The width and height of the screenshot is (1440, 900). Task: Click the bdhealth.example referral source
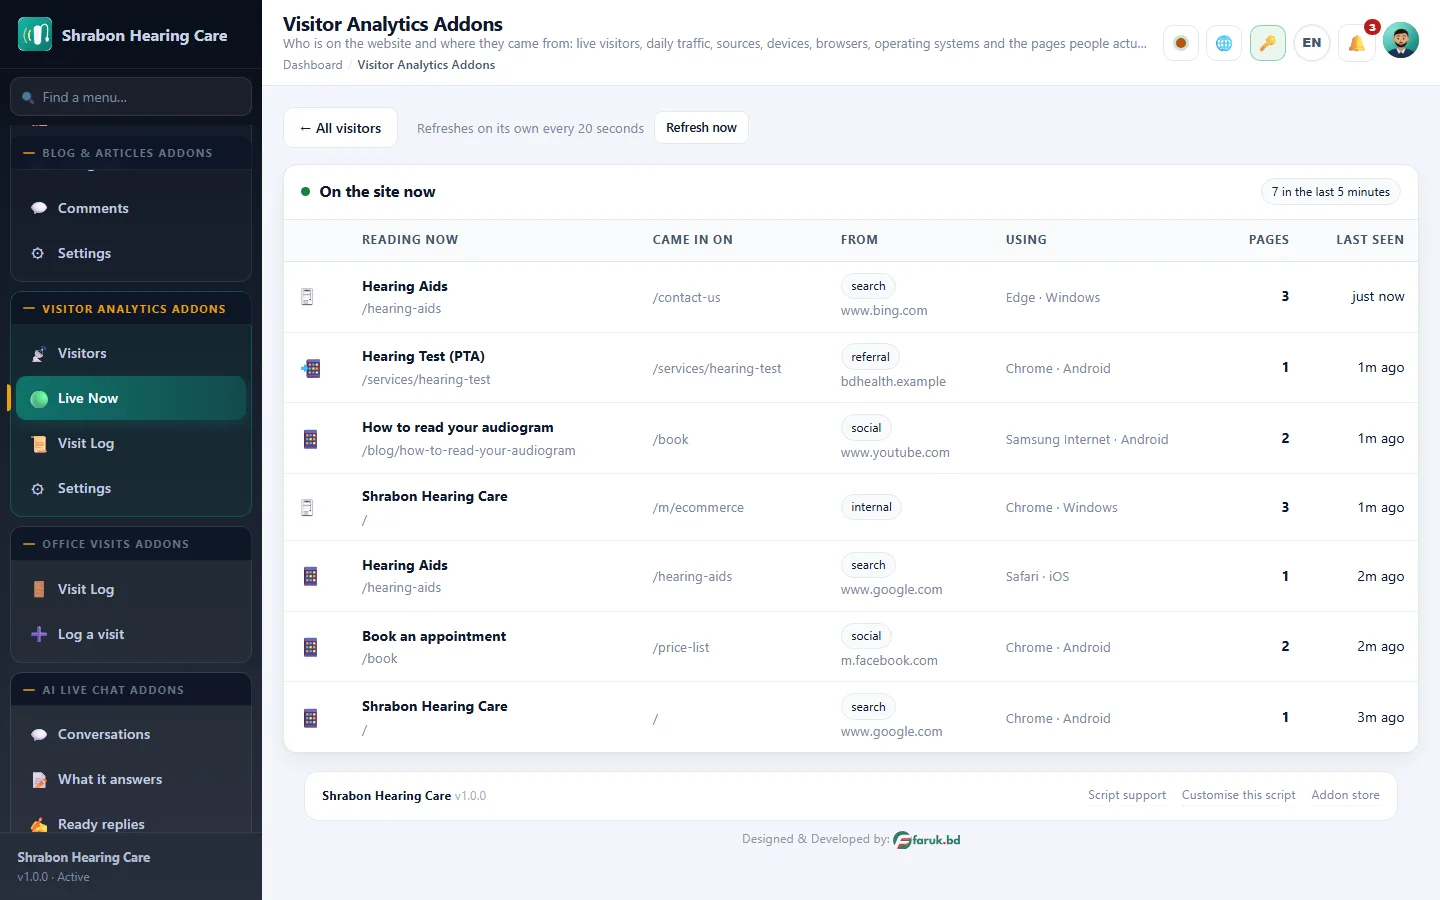(893, 381)
